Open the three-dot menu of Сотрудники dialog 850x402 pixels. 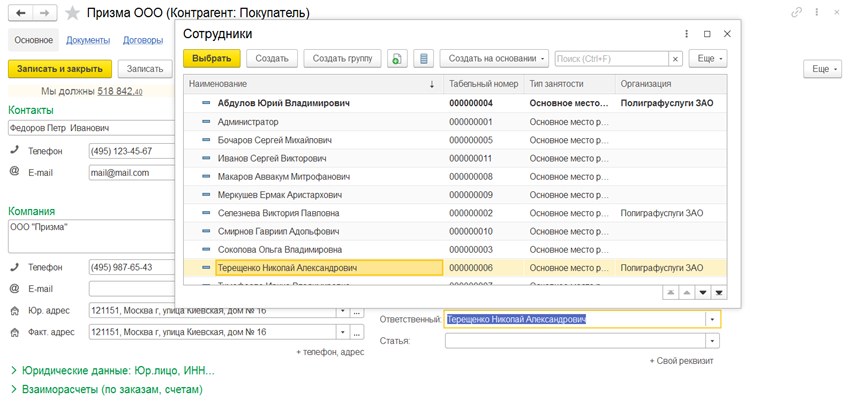[686, 34]
